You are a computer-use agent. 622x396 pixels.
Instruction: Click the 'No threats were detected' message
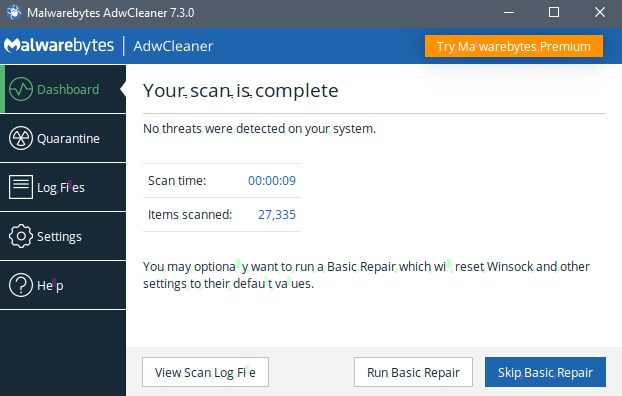259,129
